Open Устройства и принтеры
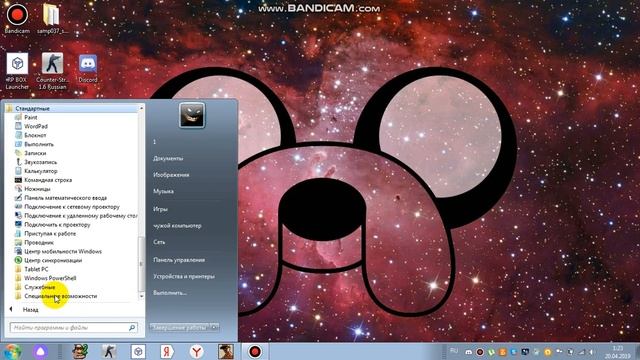Viewport: 640px width, 360px height. pos(184,277)
